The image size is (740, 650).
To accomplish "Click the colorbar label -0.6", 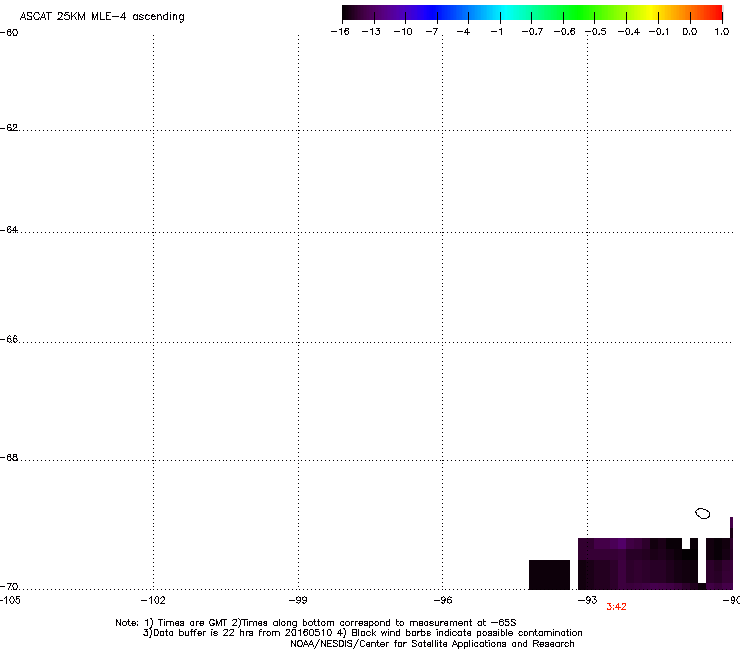I will tap(564, 32).
